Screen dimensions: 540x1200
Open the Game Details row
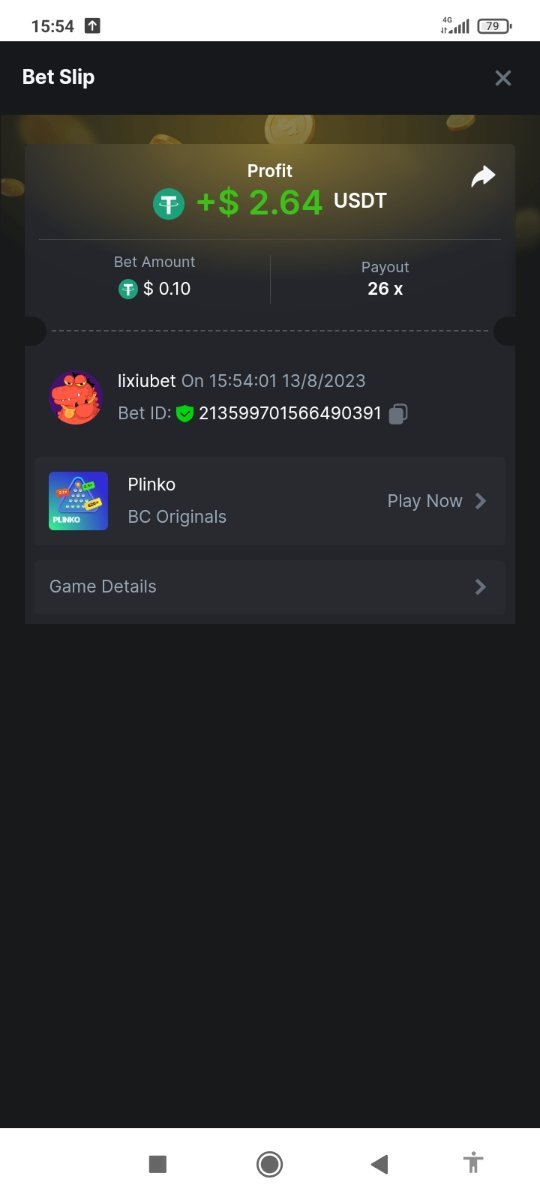270,587
